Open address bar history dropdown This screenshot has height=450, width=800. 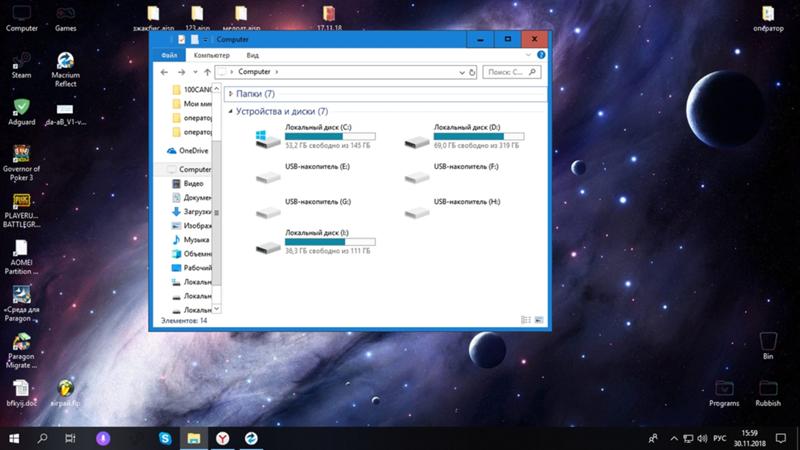click(x=462, y=72)
